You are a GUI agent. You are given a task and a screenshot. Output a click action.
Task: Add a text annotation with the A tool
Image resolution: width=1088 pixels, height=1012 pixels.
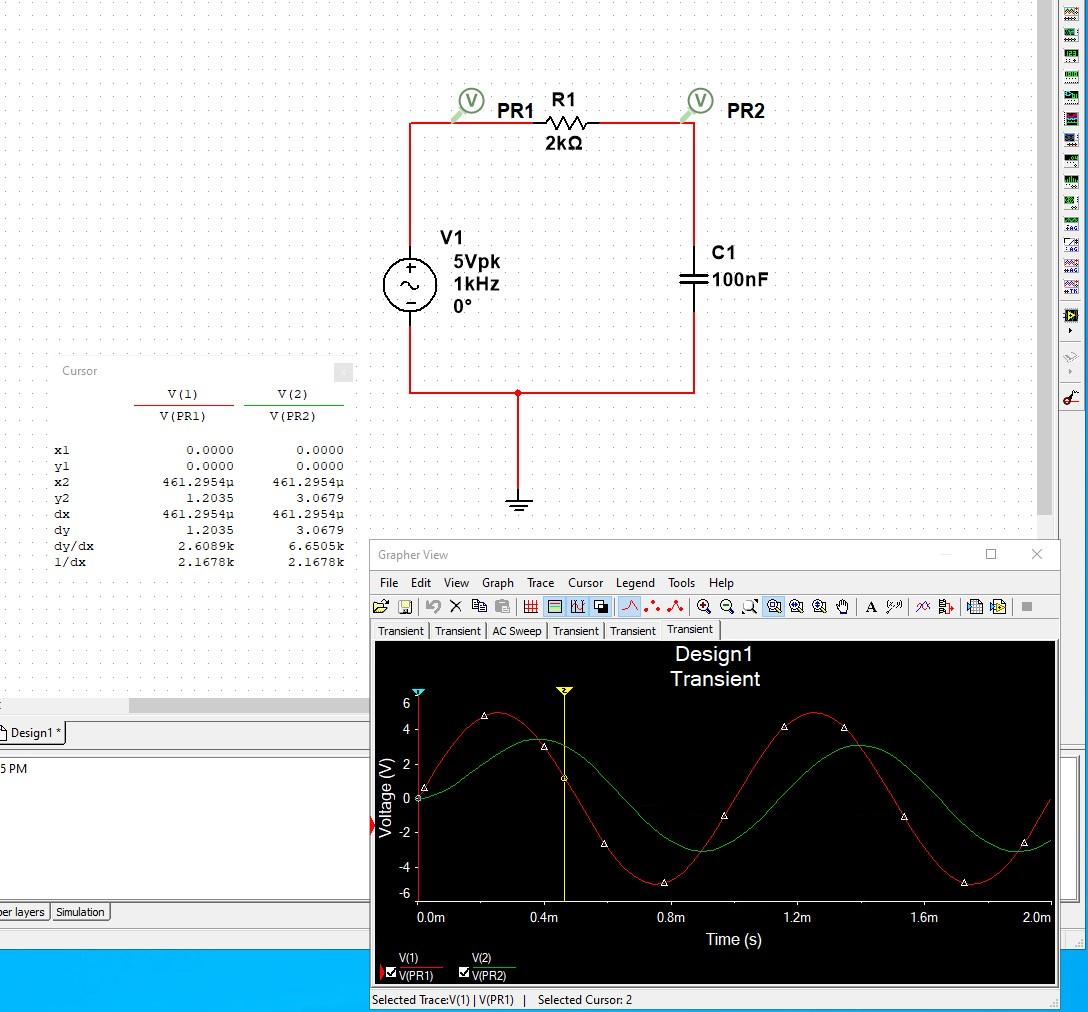869,606
